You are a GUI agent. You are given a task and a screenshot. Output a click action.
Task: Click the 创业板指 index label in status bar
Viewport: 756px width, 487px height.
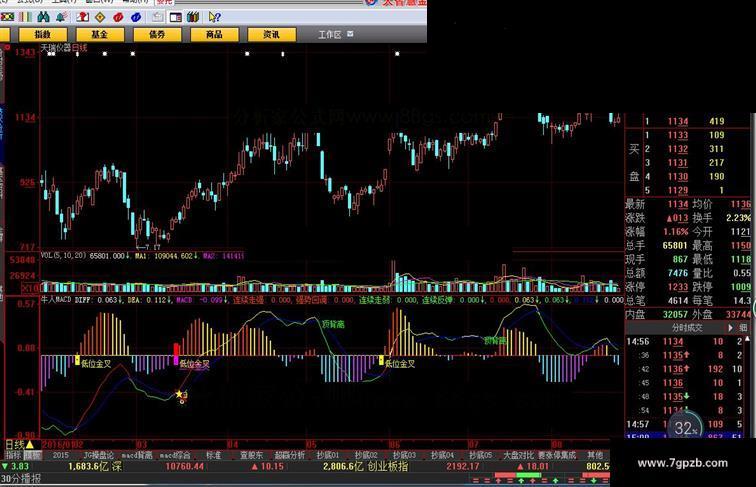(387, 466)
